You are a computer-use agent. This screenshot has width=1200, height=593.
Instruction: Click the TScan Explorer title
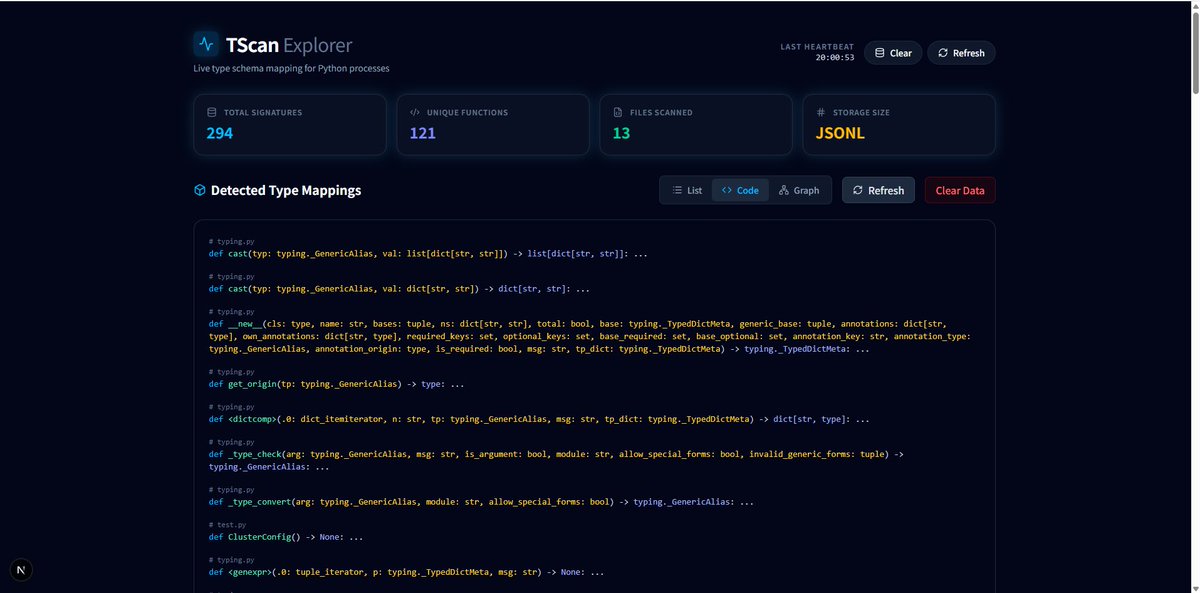(x=289, y=44)
